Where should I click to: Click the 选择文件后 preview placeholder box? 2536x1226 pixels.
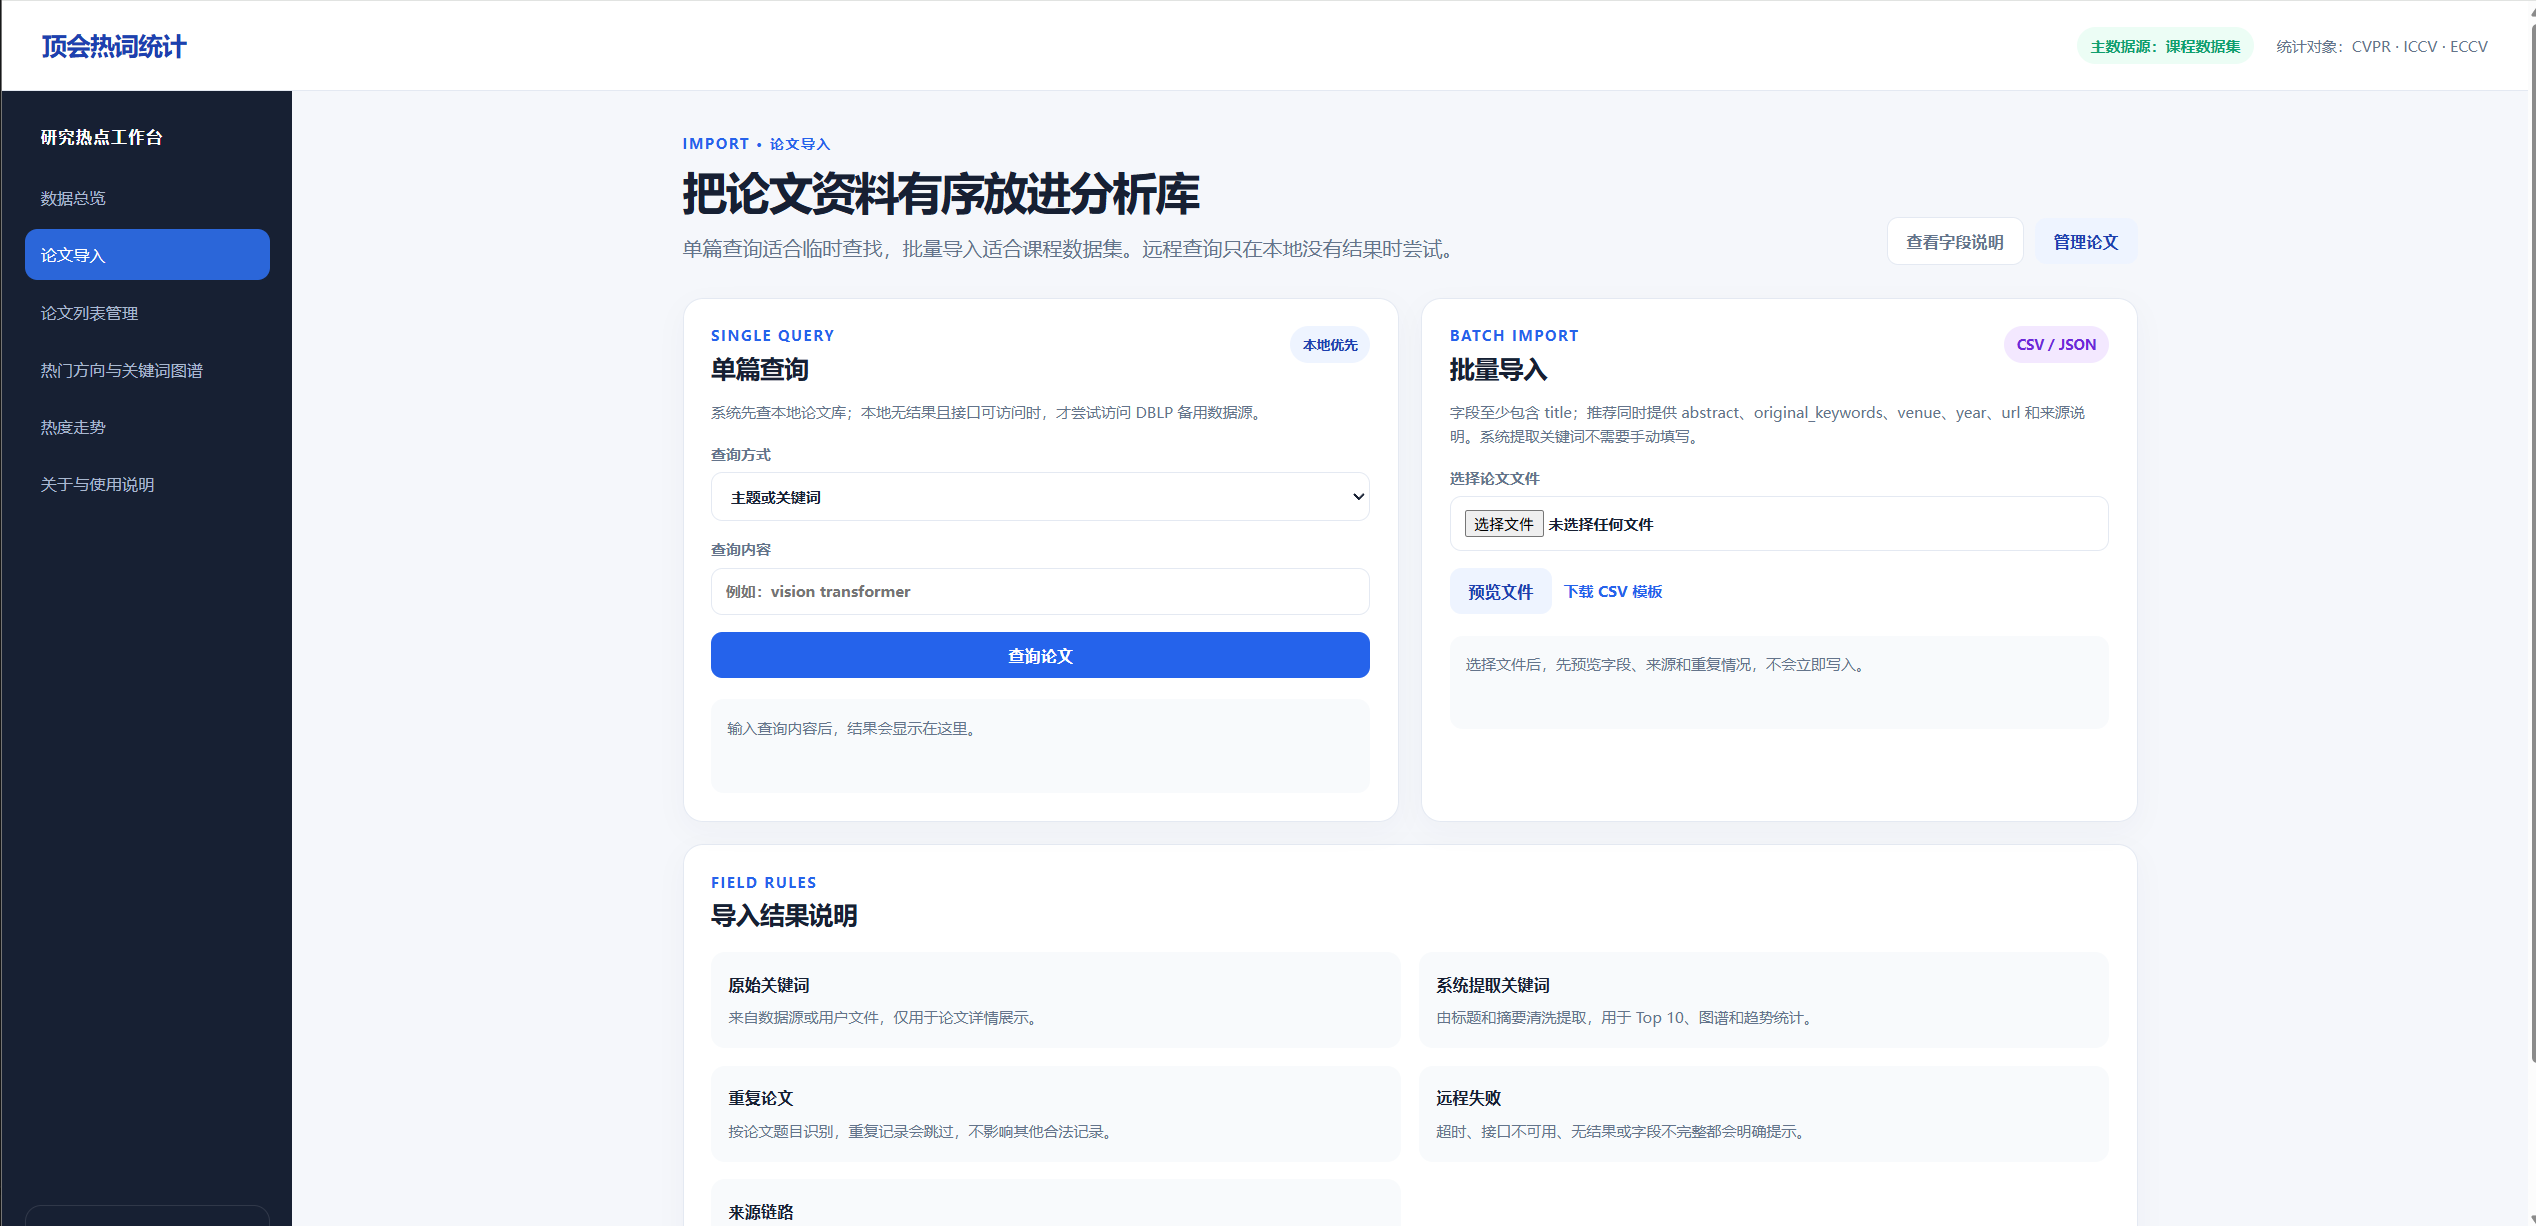click(x=1779, y=682)
